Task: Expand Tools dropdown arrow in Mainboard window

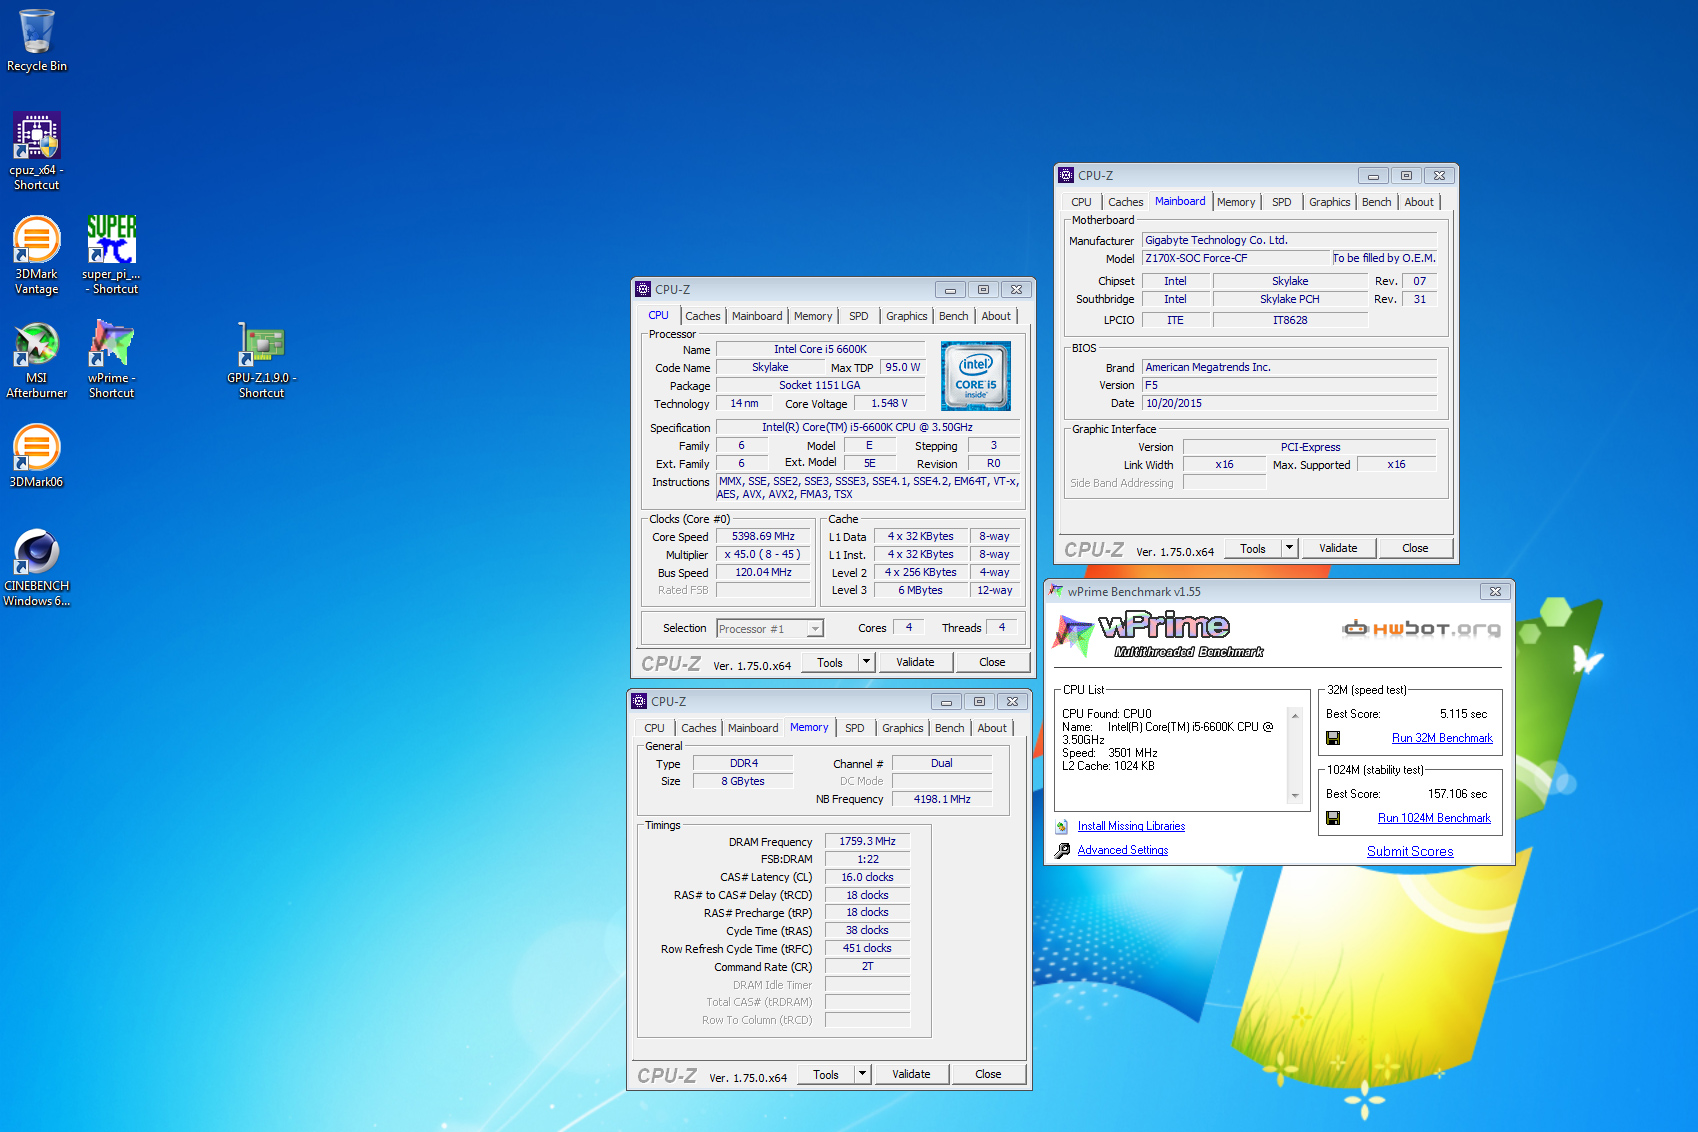Action: tap(1290, 548)
